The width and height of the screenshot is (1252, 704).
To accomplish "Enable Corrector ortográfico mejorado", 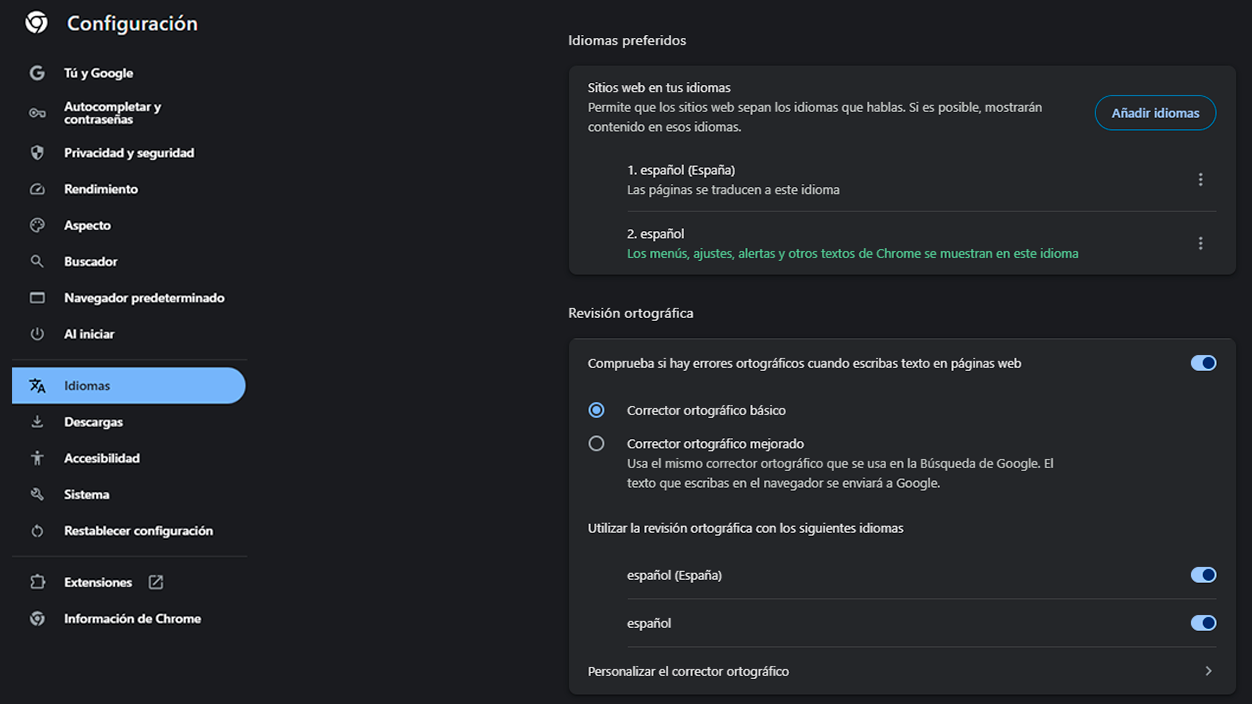I will point(596,443).
